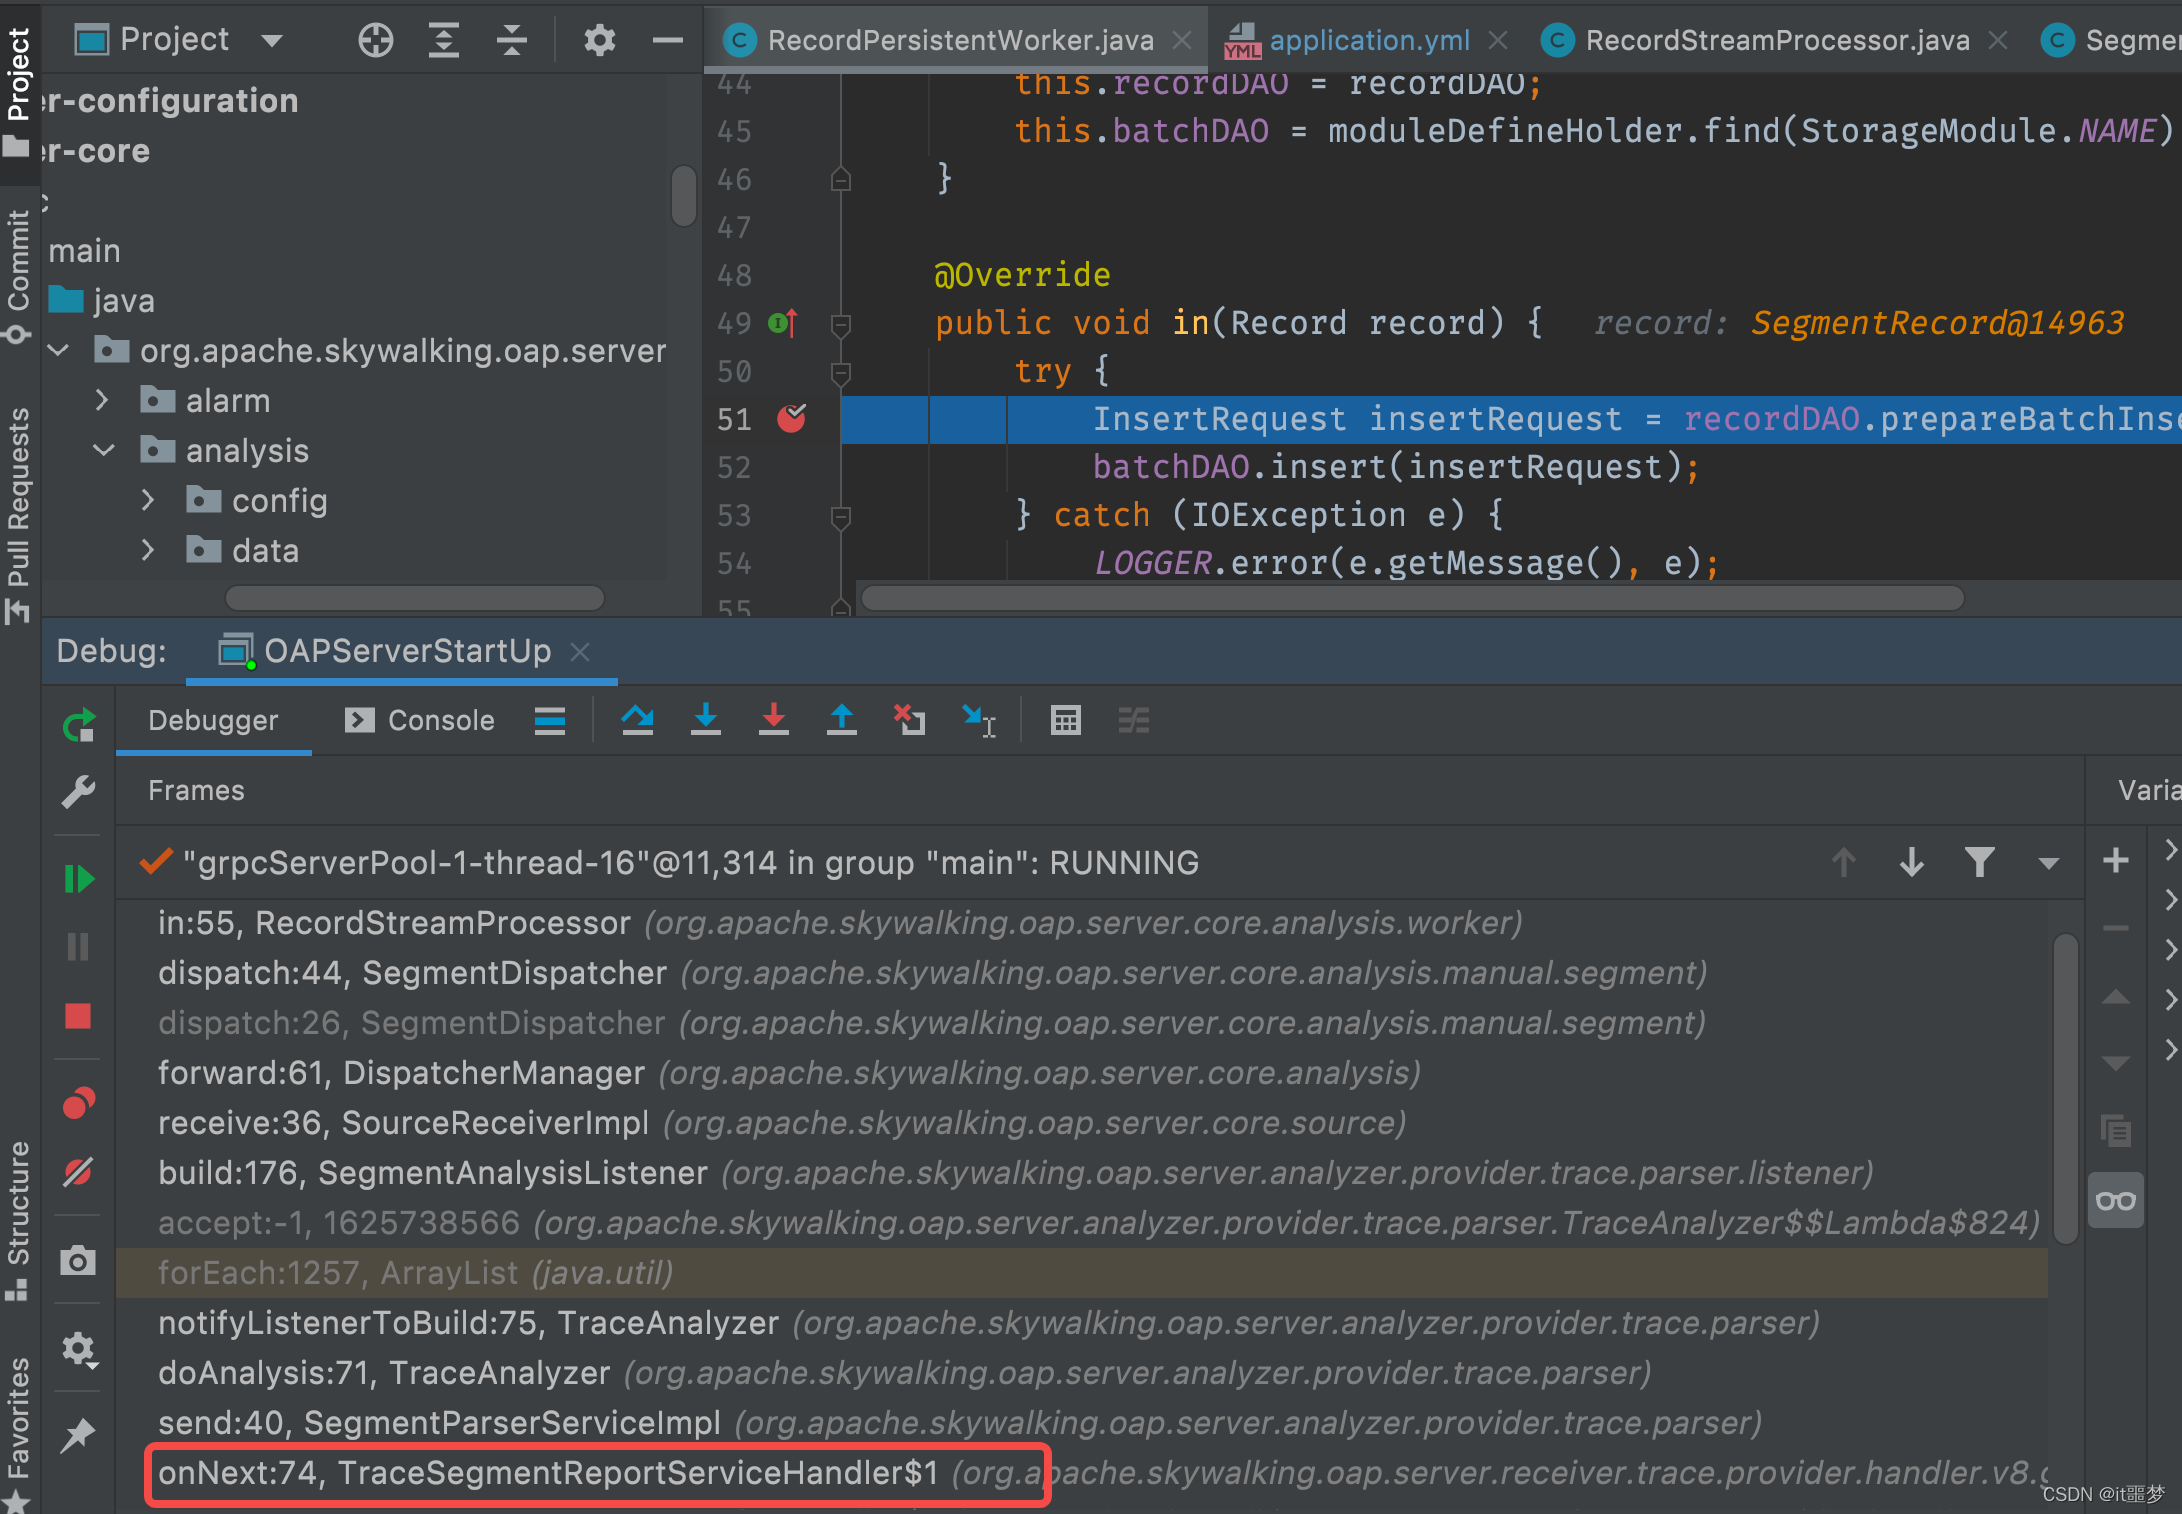Expand the config folder

point(147,500)
